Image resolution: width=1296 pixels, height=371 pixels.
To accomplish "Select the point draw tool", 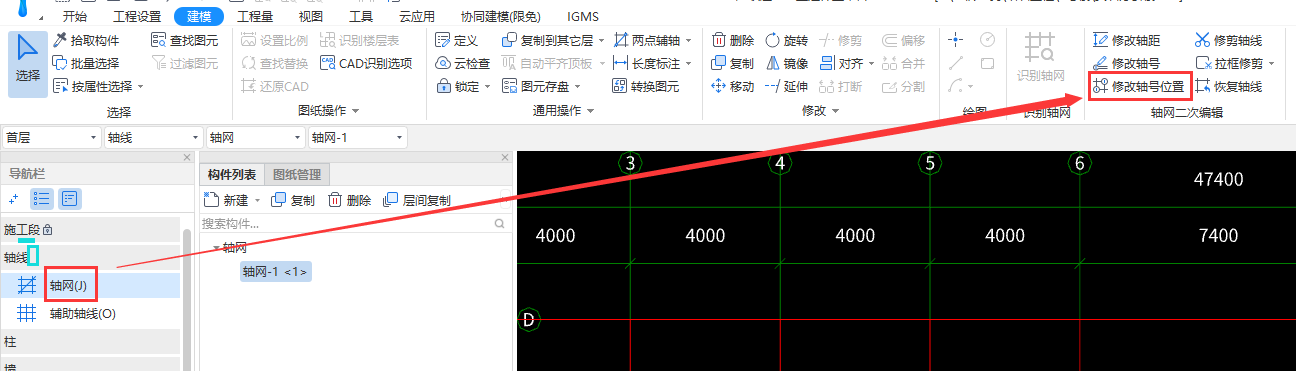I will (x=957, y=40).
